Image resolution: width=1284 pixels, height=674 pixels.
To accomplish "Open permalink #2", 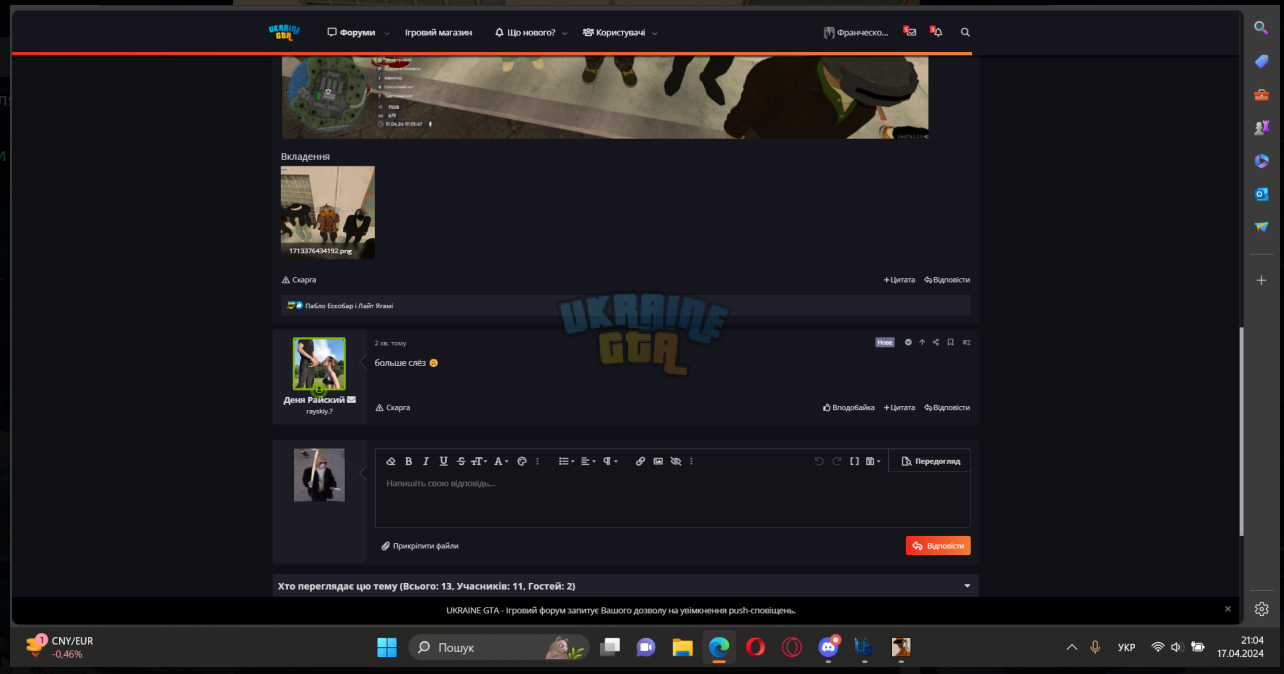I will point(966,342).
